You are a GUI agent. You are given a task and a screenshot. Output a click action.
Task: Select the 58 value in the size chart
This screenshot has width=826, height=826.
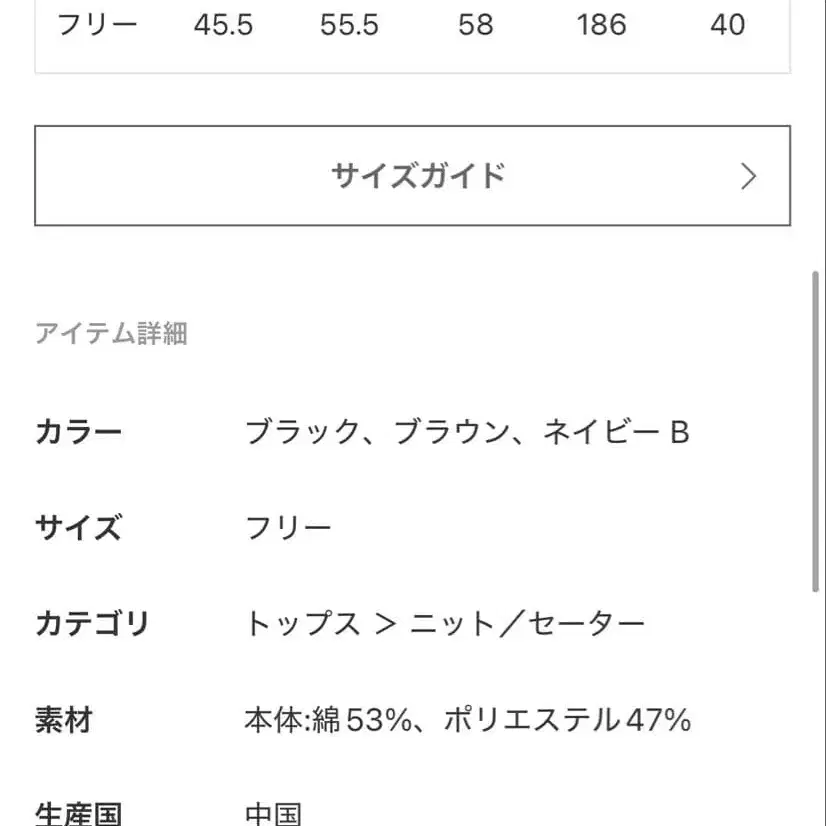point(476,26)
